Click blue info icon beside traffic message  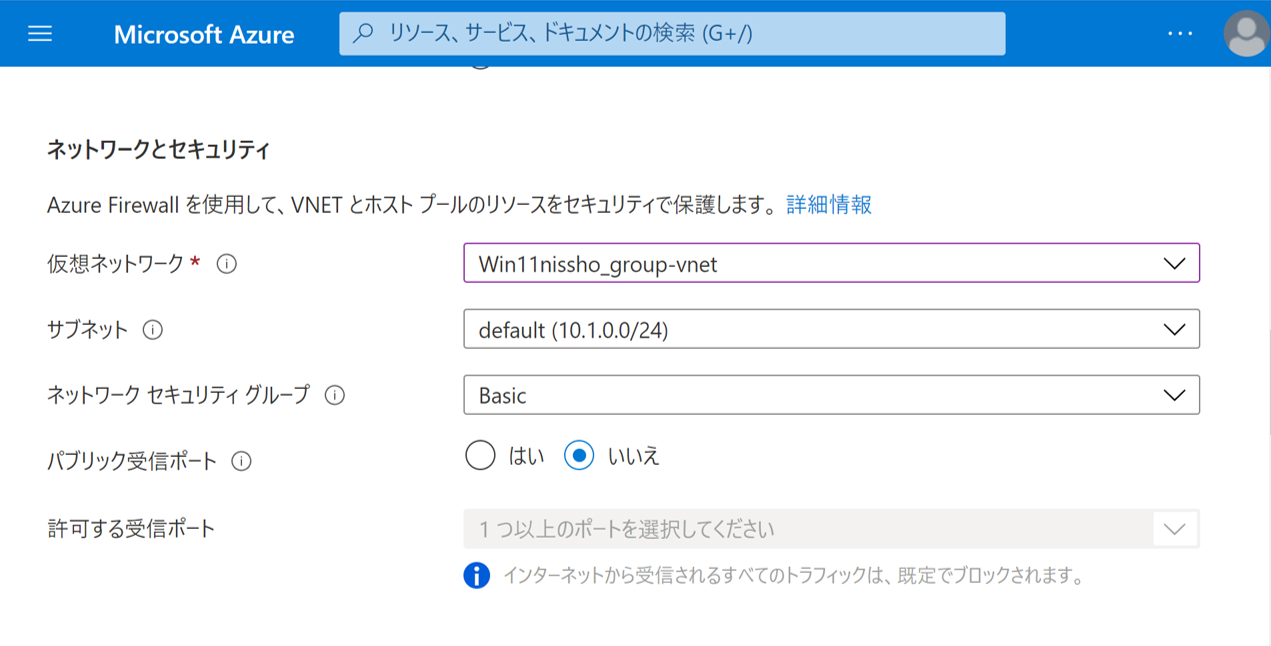(x=477, y=576)
